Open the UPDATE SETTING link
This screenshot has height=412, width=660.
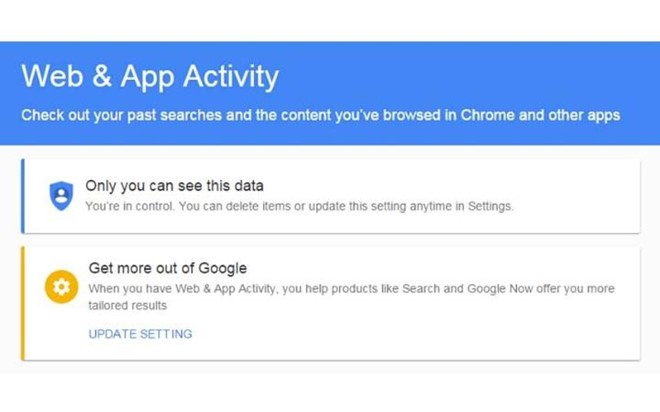140,334
